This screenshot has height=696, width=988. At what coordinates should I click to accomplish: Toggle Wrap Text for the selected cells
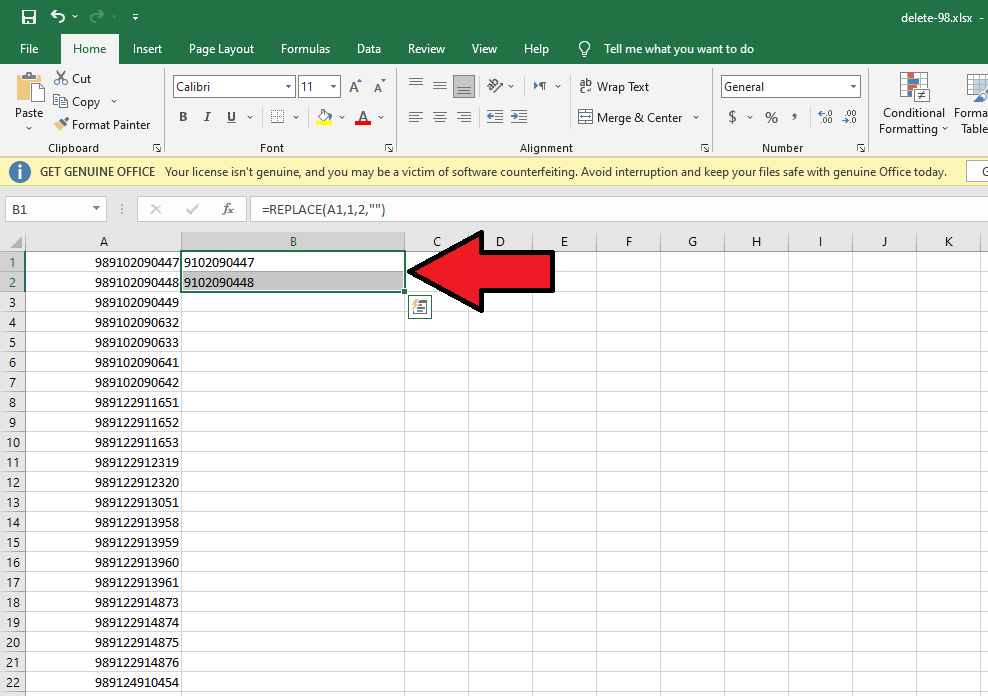tap(614, 87)
